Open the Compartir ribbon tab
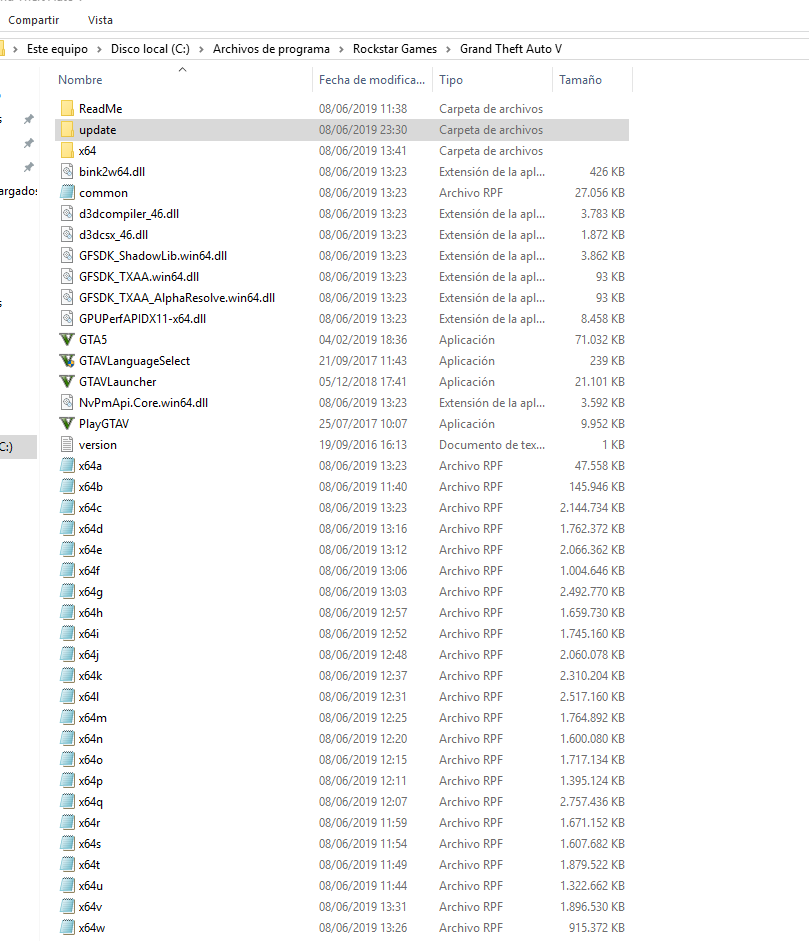This screenshot has height=941, width=809. tap(34, 20)
